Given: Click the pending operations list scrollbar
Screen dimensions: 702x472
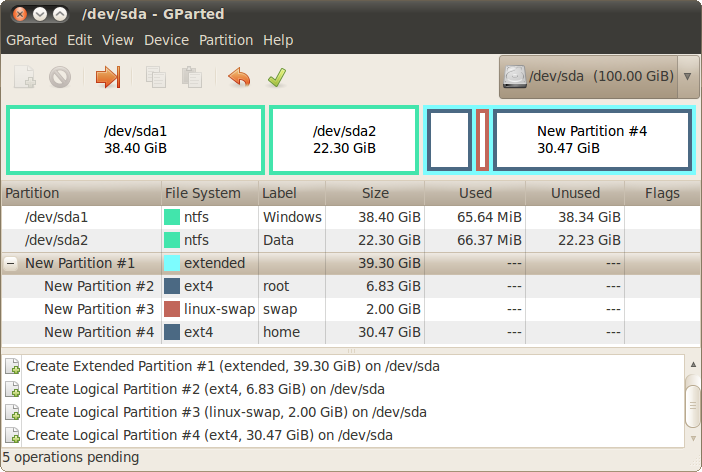Looking at the screenshot, I should click(693, 401).
